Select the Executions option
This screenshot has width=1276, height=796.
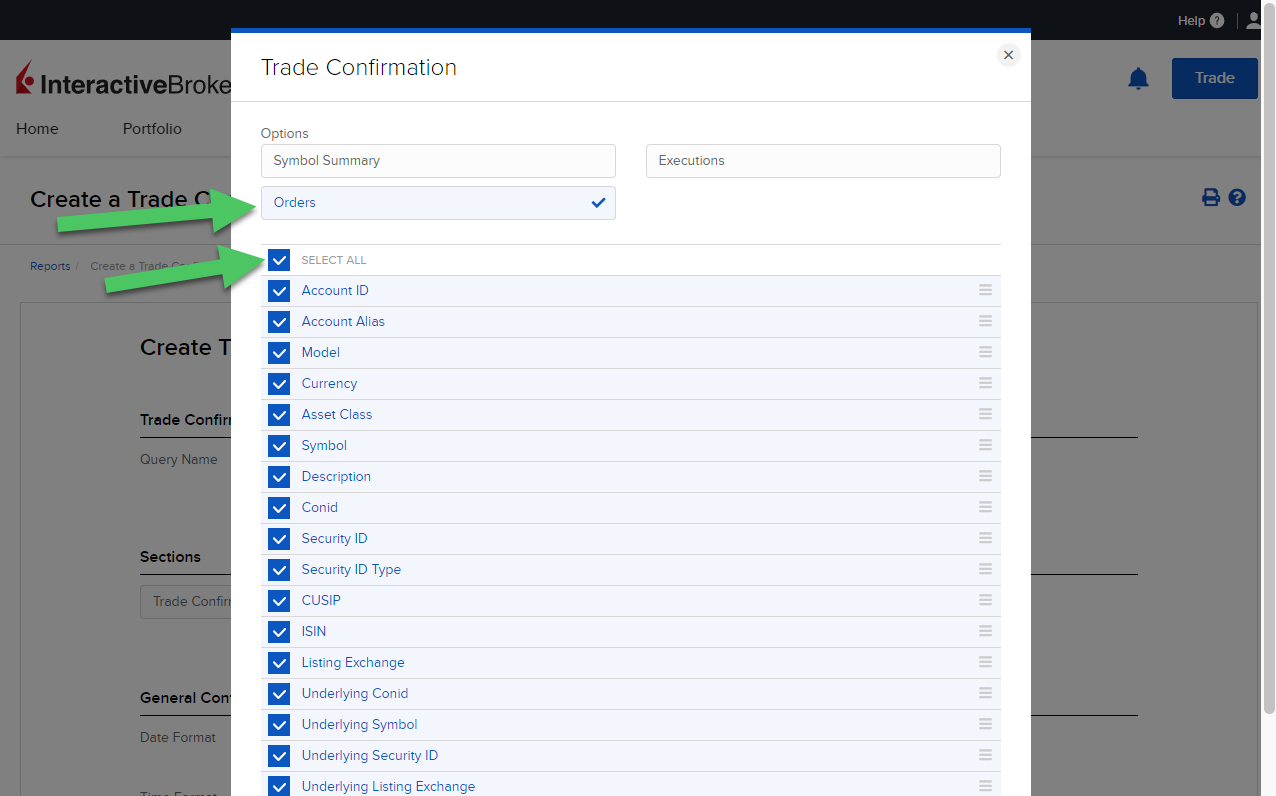point(822,161)
